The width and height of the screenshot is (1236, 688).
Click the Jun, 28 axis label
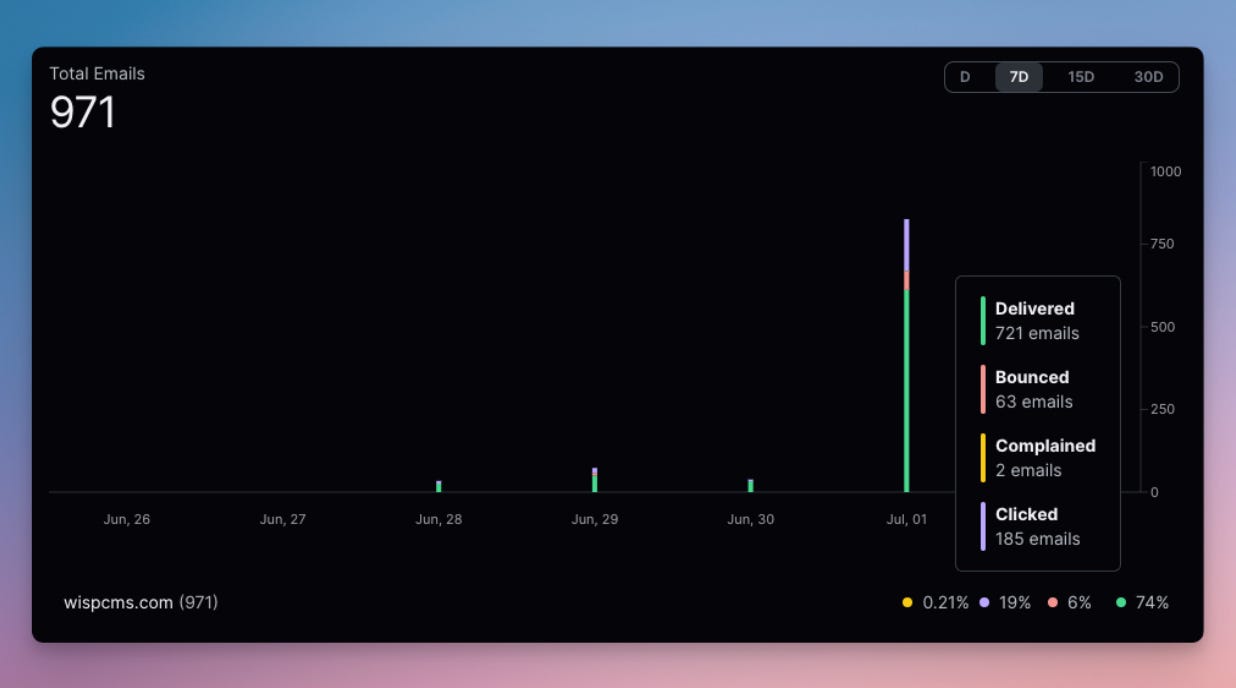[439, 519]
